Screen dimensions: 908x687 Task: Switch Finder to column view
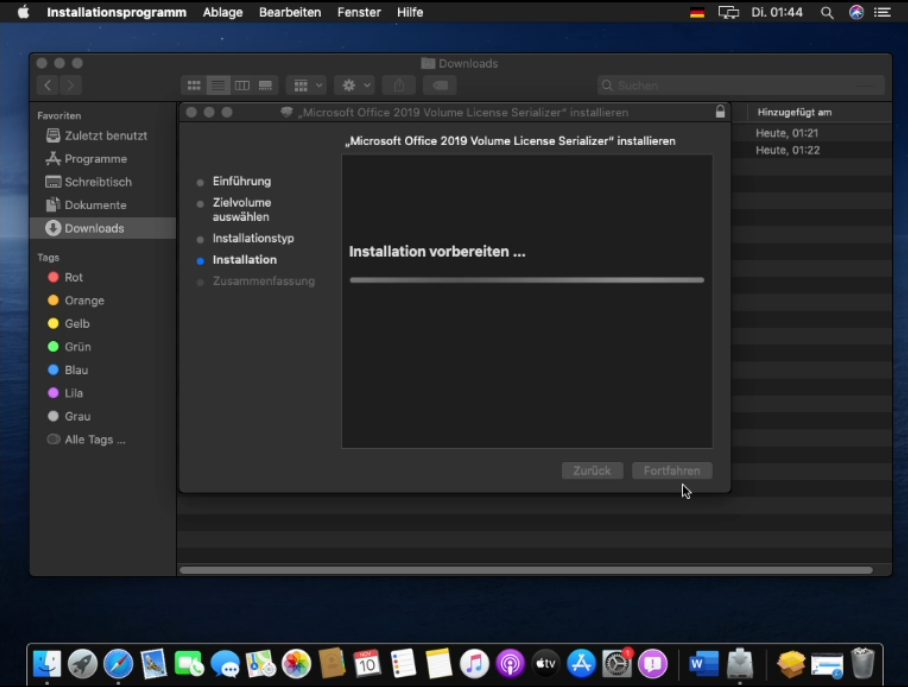click(242, 86)
